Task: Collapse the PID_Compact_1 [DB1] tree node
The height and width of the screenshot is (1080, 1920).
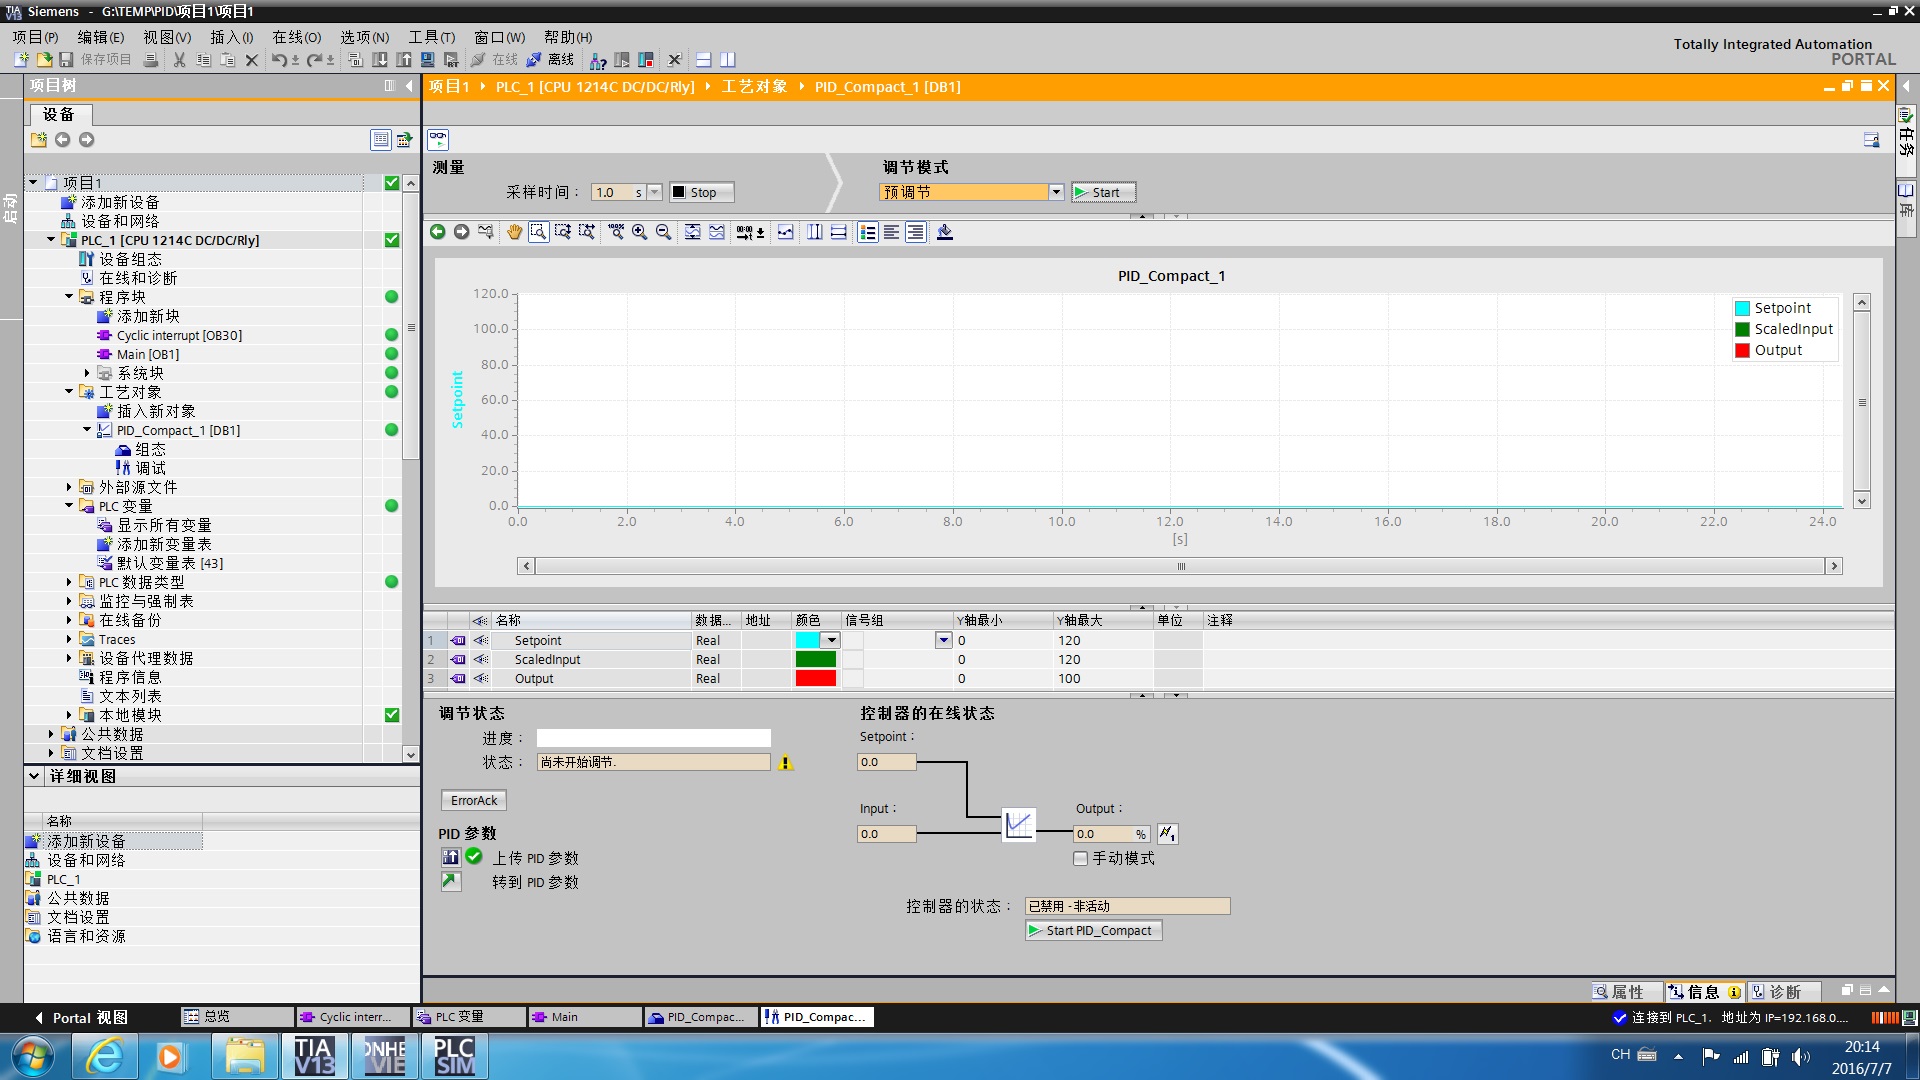Action: tap(87, 430)
